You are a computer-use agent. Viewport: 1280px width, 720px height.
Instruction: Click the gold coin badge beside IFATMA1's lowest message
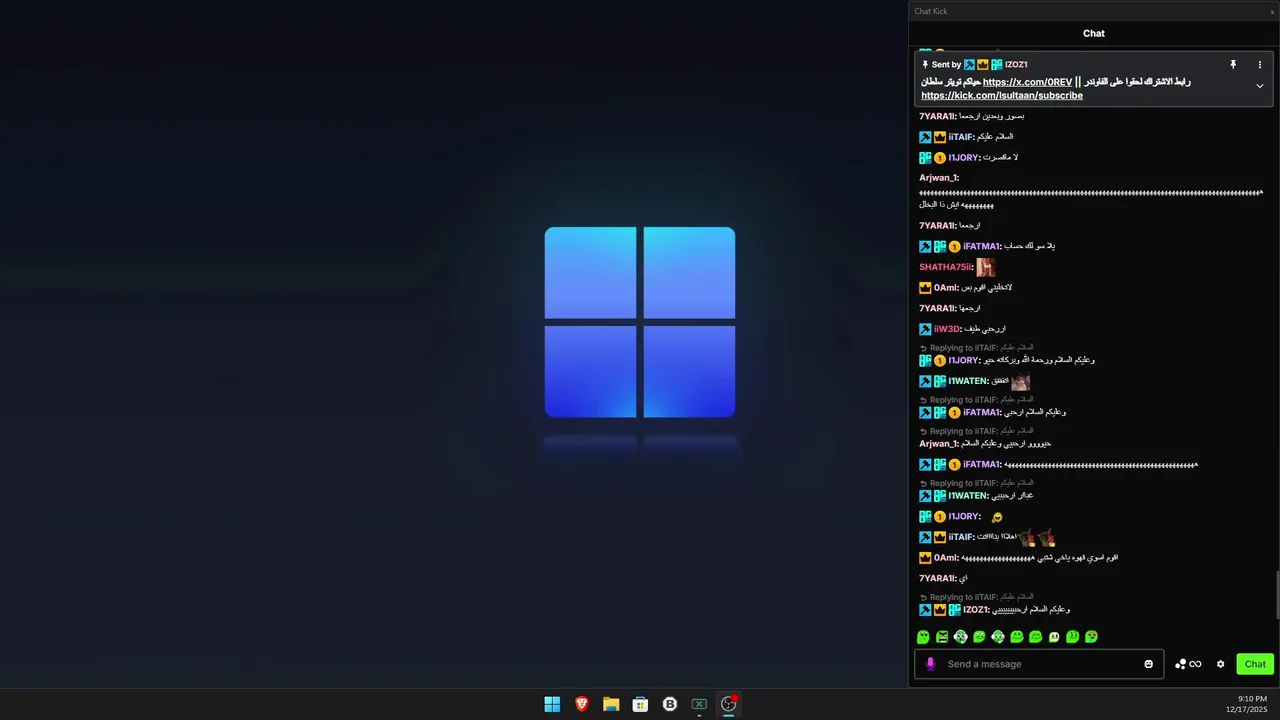point(954,465)
